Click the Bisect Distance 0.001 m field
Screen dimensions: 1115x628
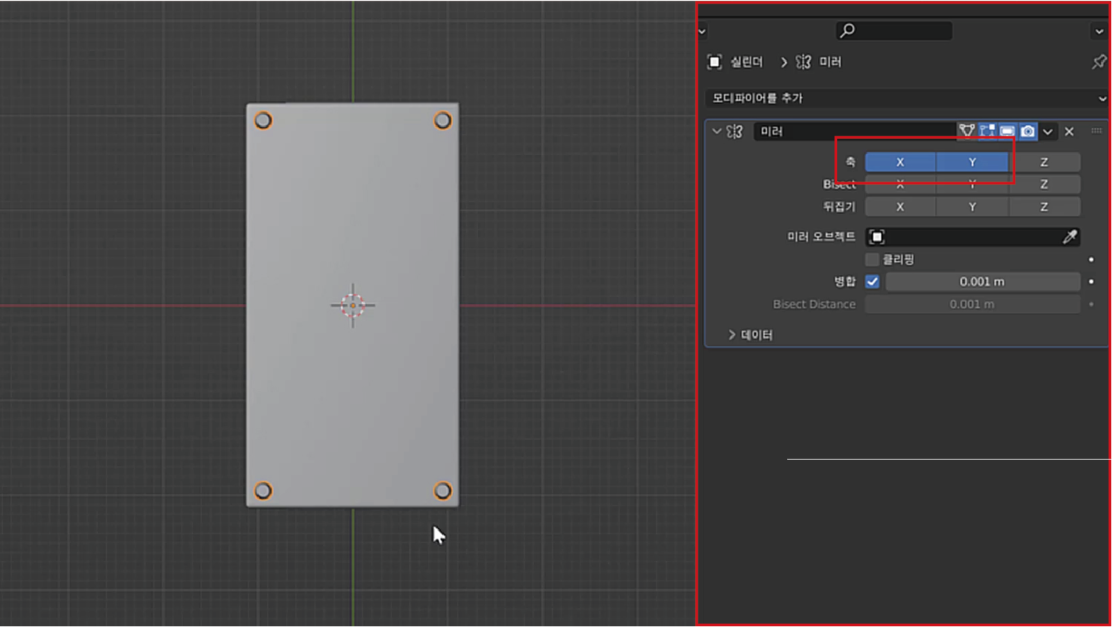(972, 304)
